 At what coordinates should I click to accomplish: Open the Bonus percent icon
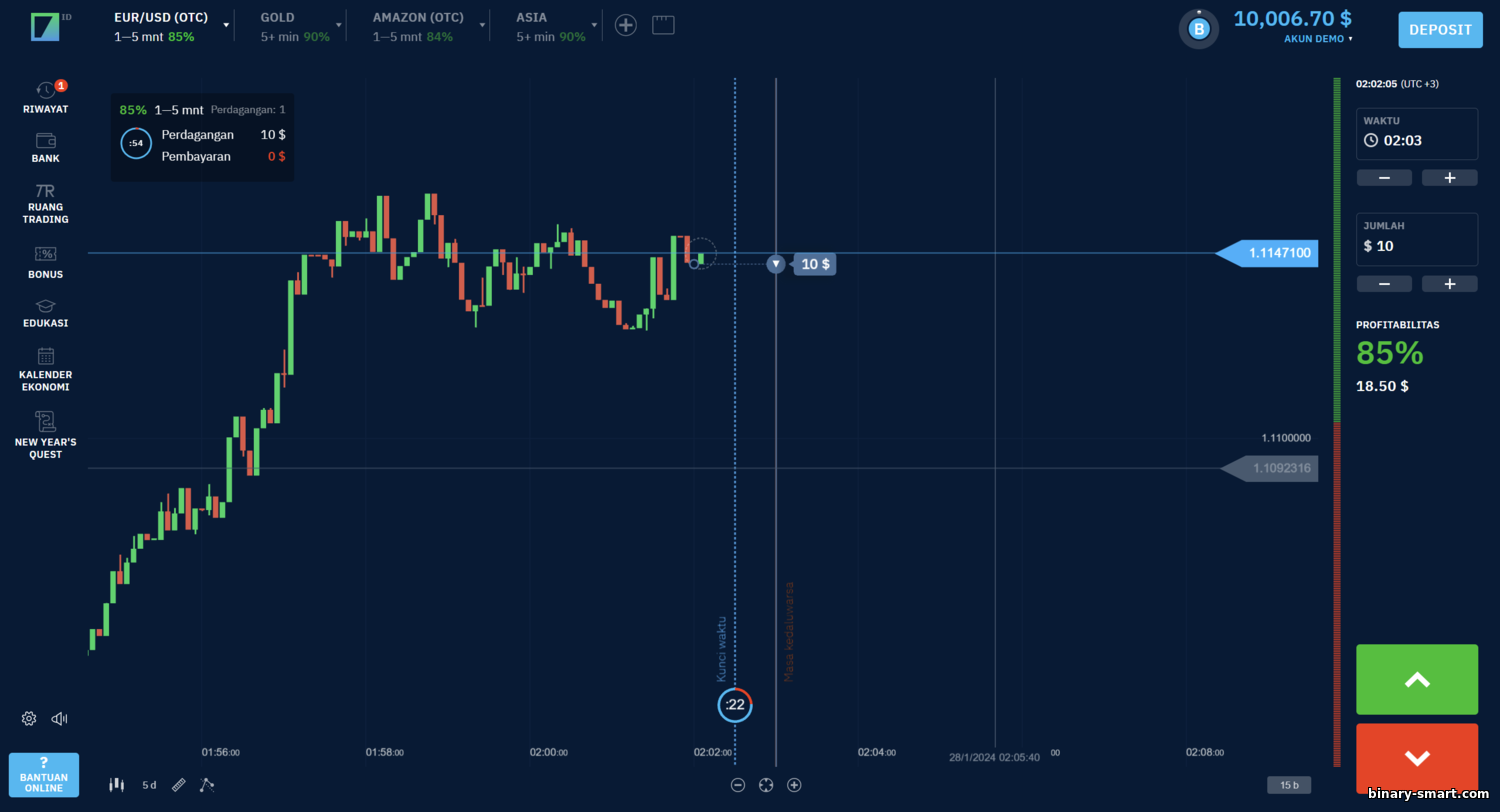point(46,262)
